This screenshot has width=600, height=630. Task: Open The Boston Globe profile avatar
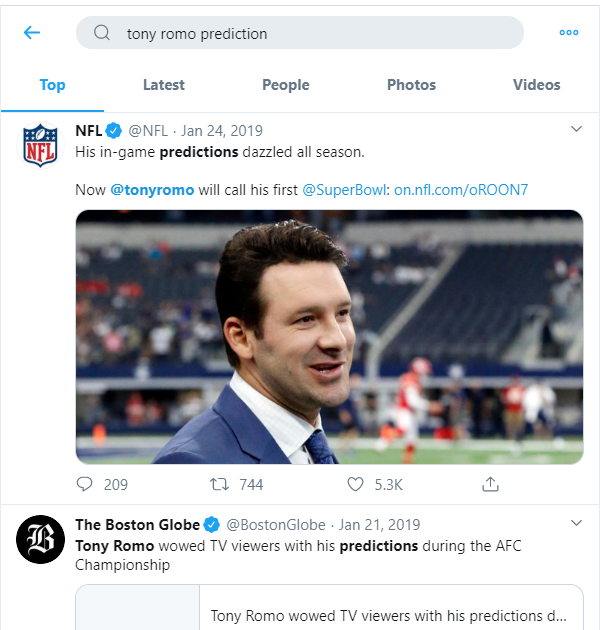pyautogui.click(x=41, y=539)
